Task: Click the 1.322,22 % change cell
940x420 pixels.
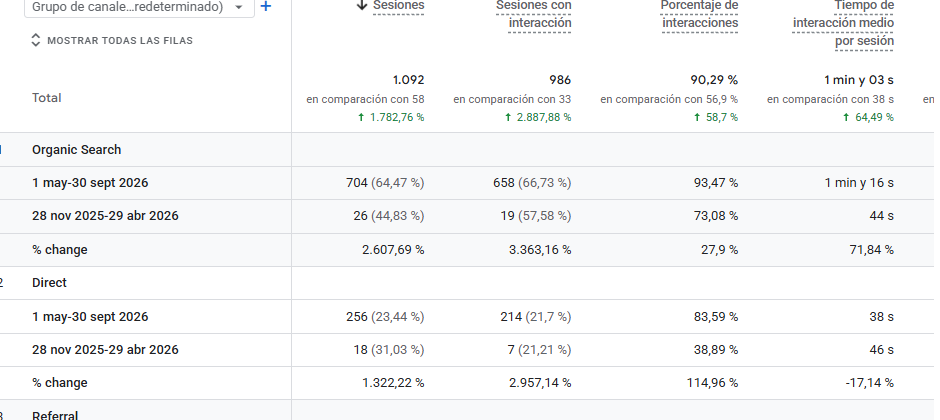Action: tap(393, 383)
